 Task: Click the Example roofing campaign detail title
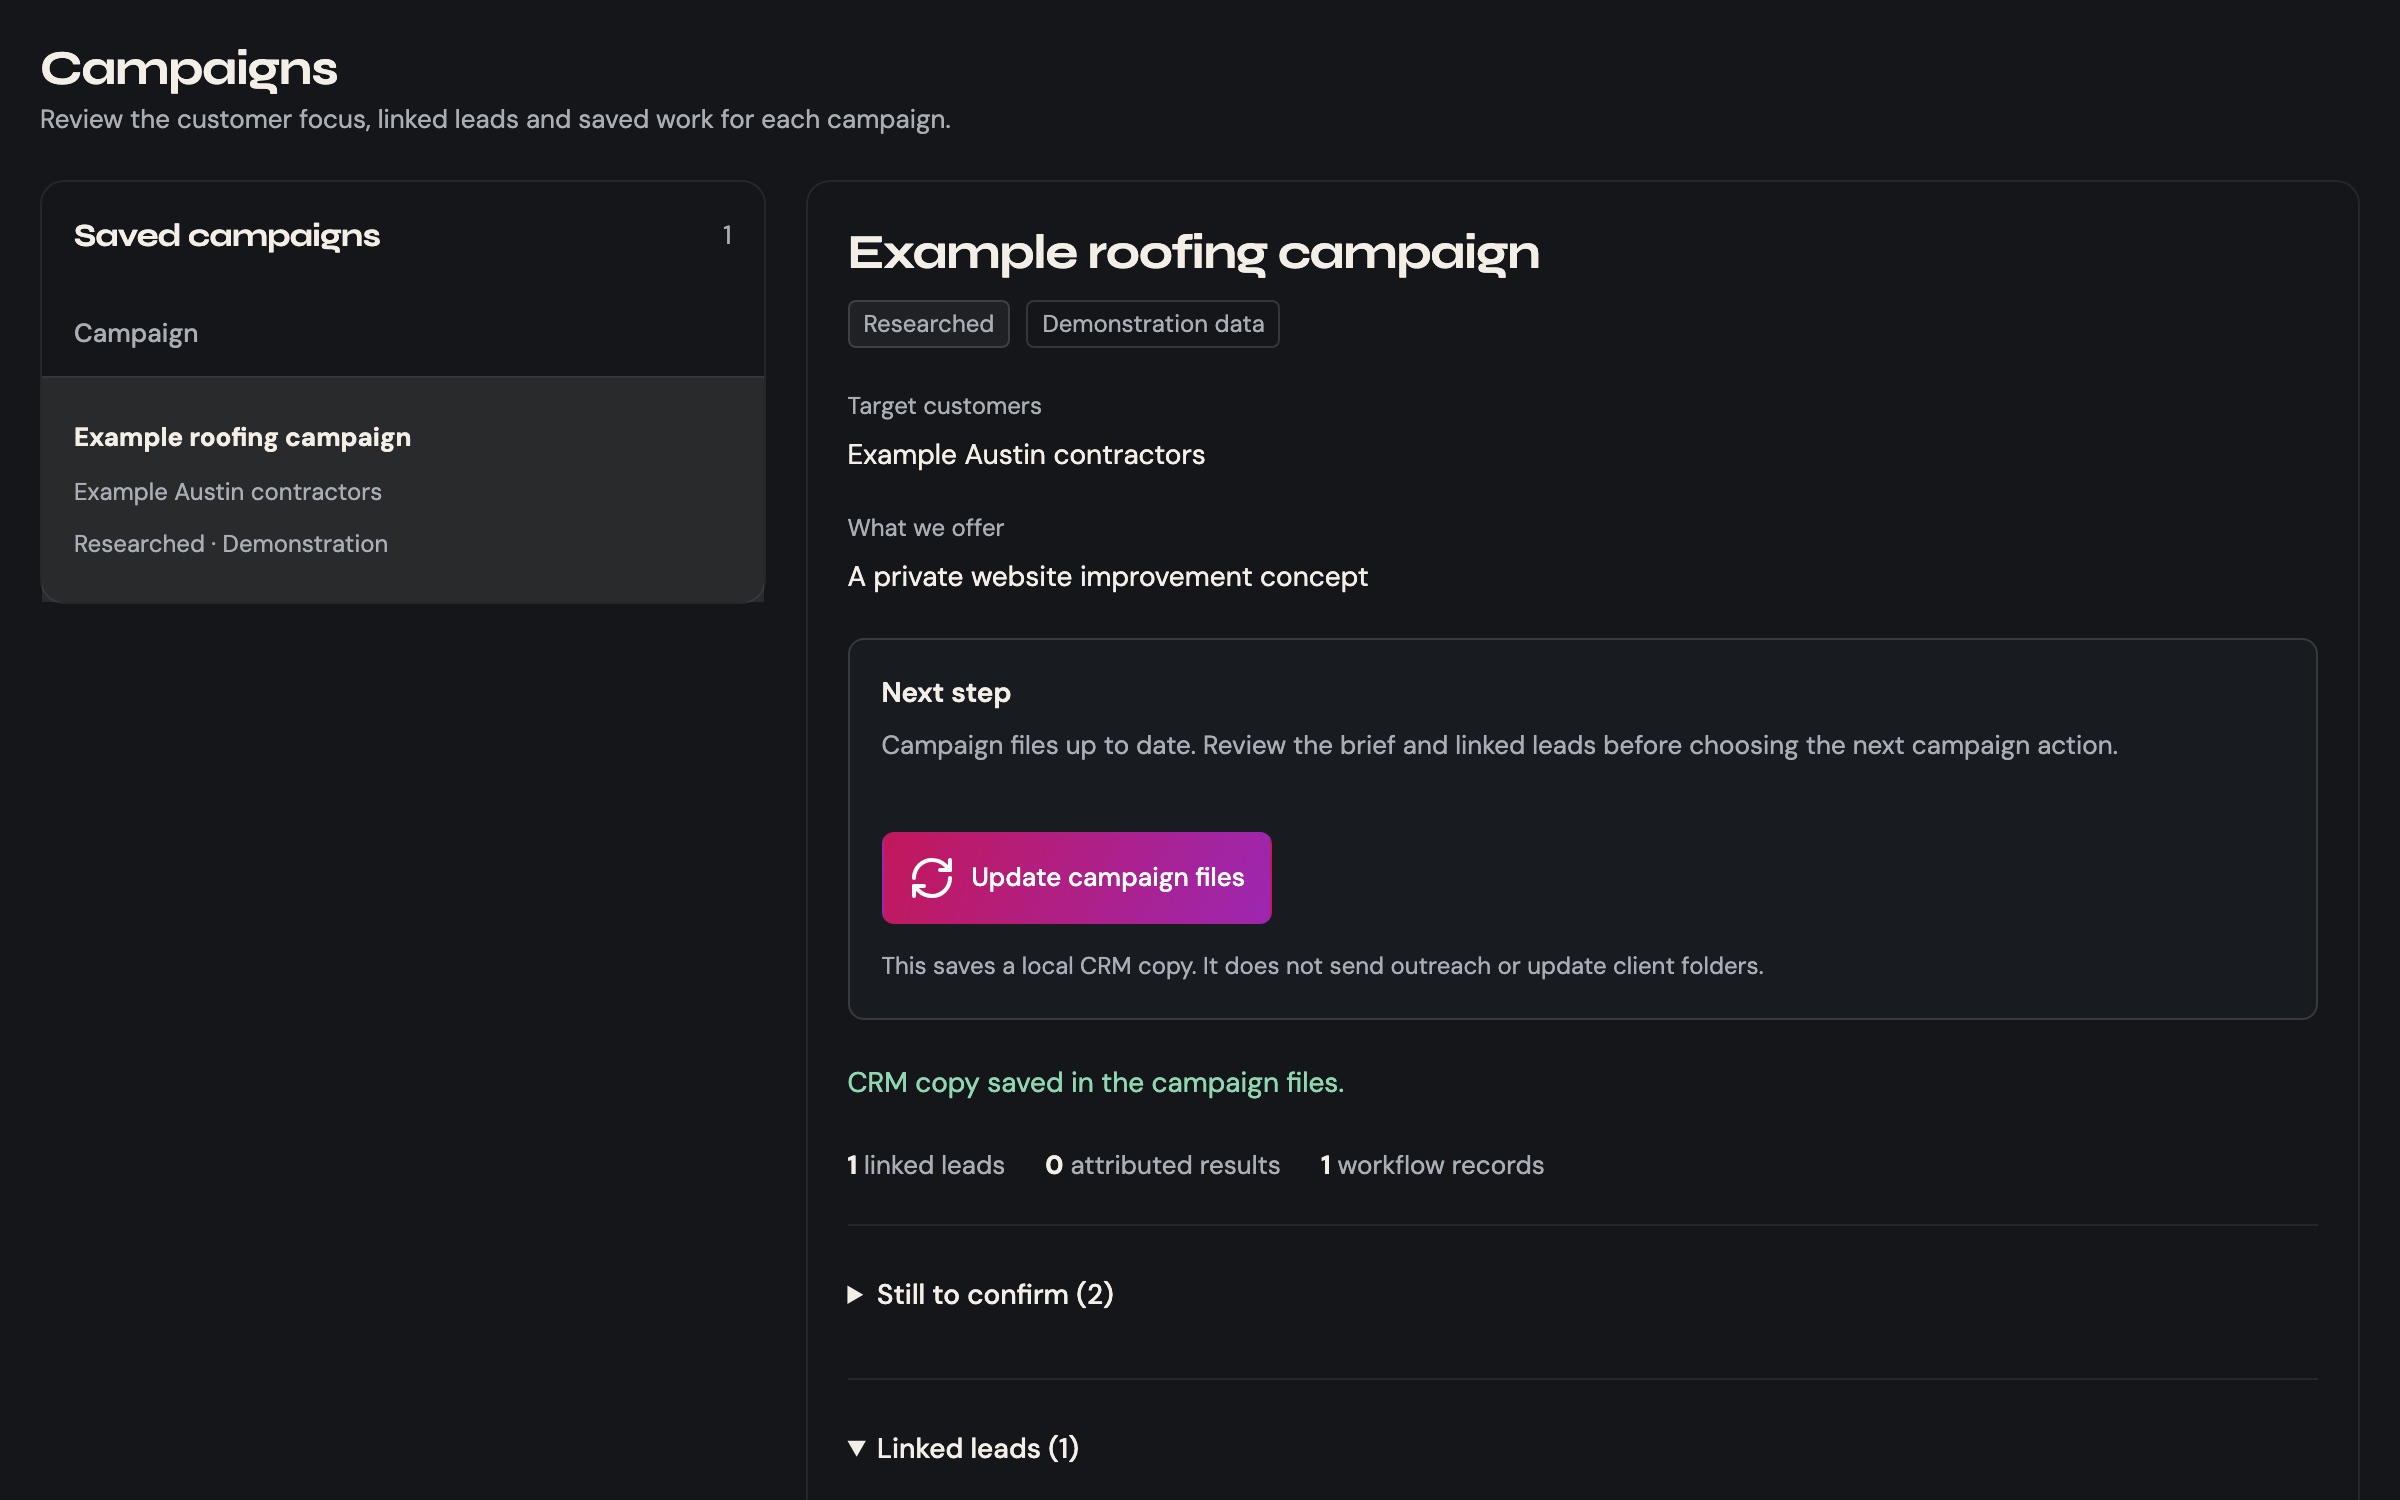pos(1193,253)
